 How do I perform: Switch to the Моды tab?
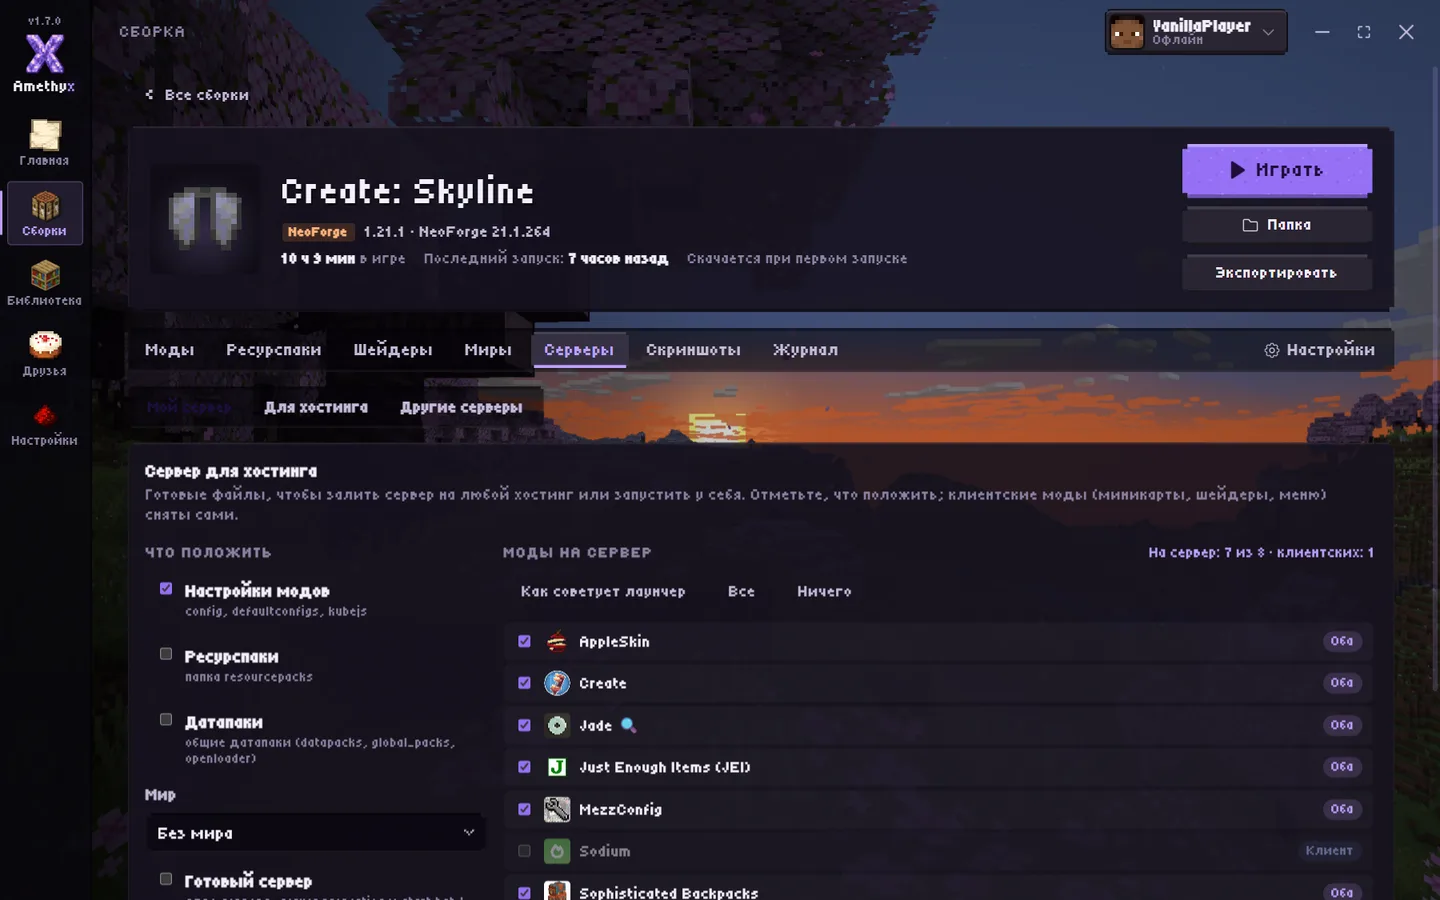click(169, 350)
